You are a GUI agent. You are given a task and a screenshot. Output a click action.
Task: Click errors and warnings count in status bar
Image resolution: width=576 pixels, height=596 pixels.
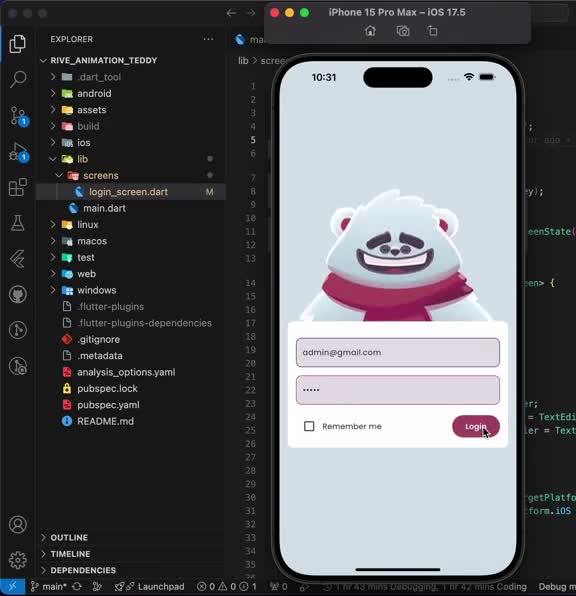[227, 586]
